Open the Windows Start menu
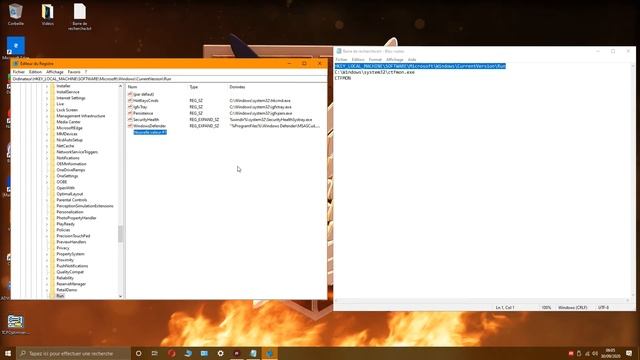Screen dimensions: 640x360 point(8,353)
